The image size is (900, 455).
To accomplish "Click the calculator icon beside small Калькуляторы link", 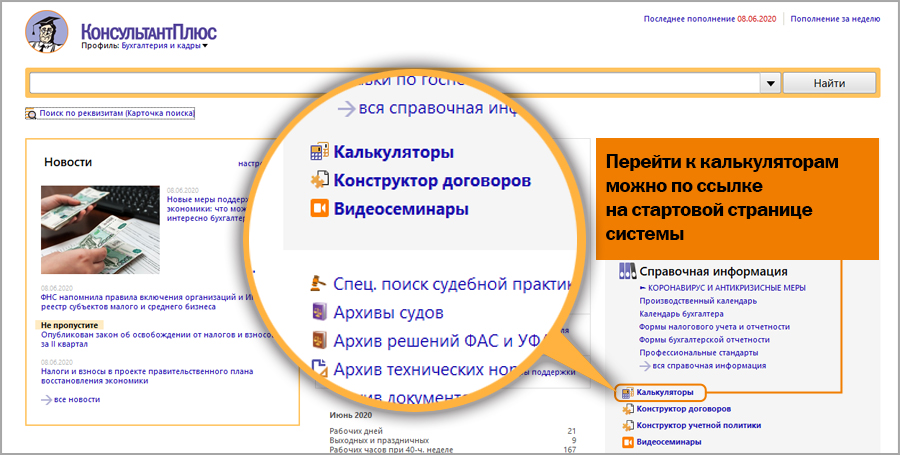I will pos(627,393).
